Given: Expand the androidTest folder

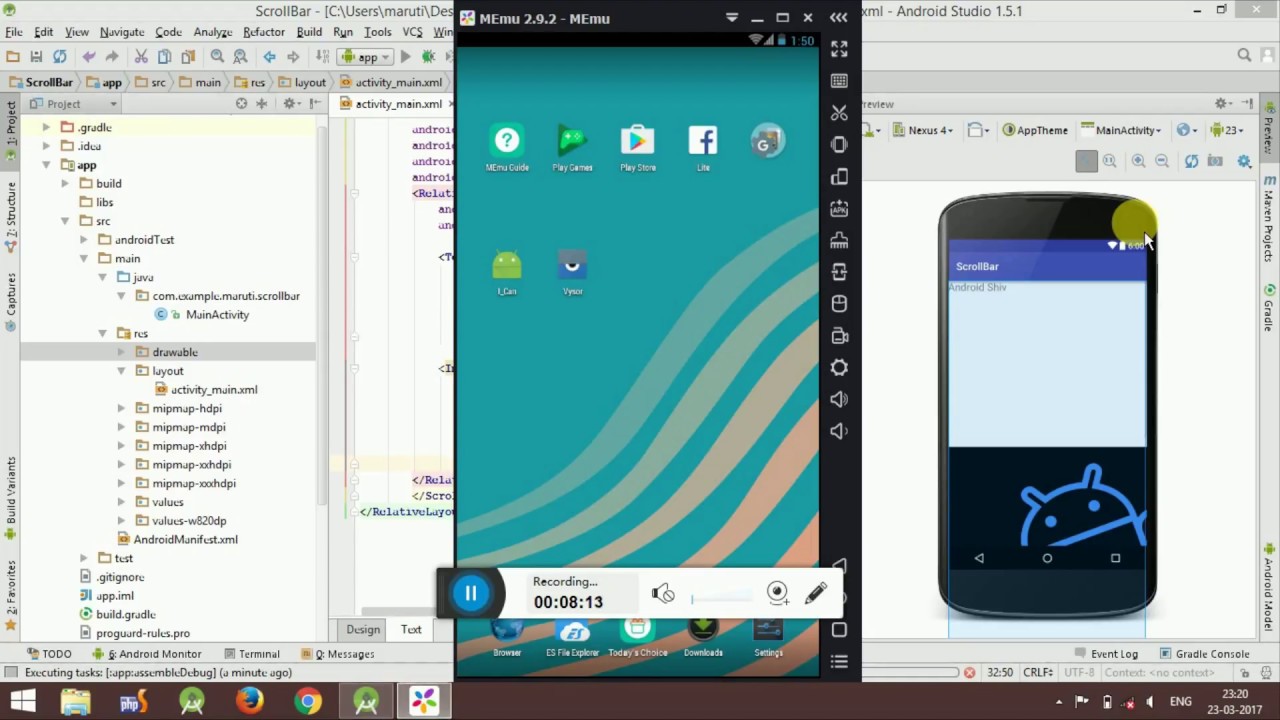Looking at the screenshot, I should tap(84, 240).
